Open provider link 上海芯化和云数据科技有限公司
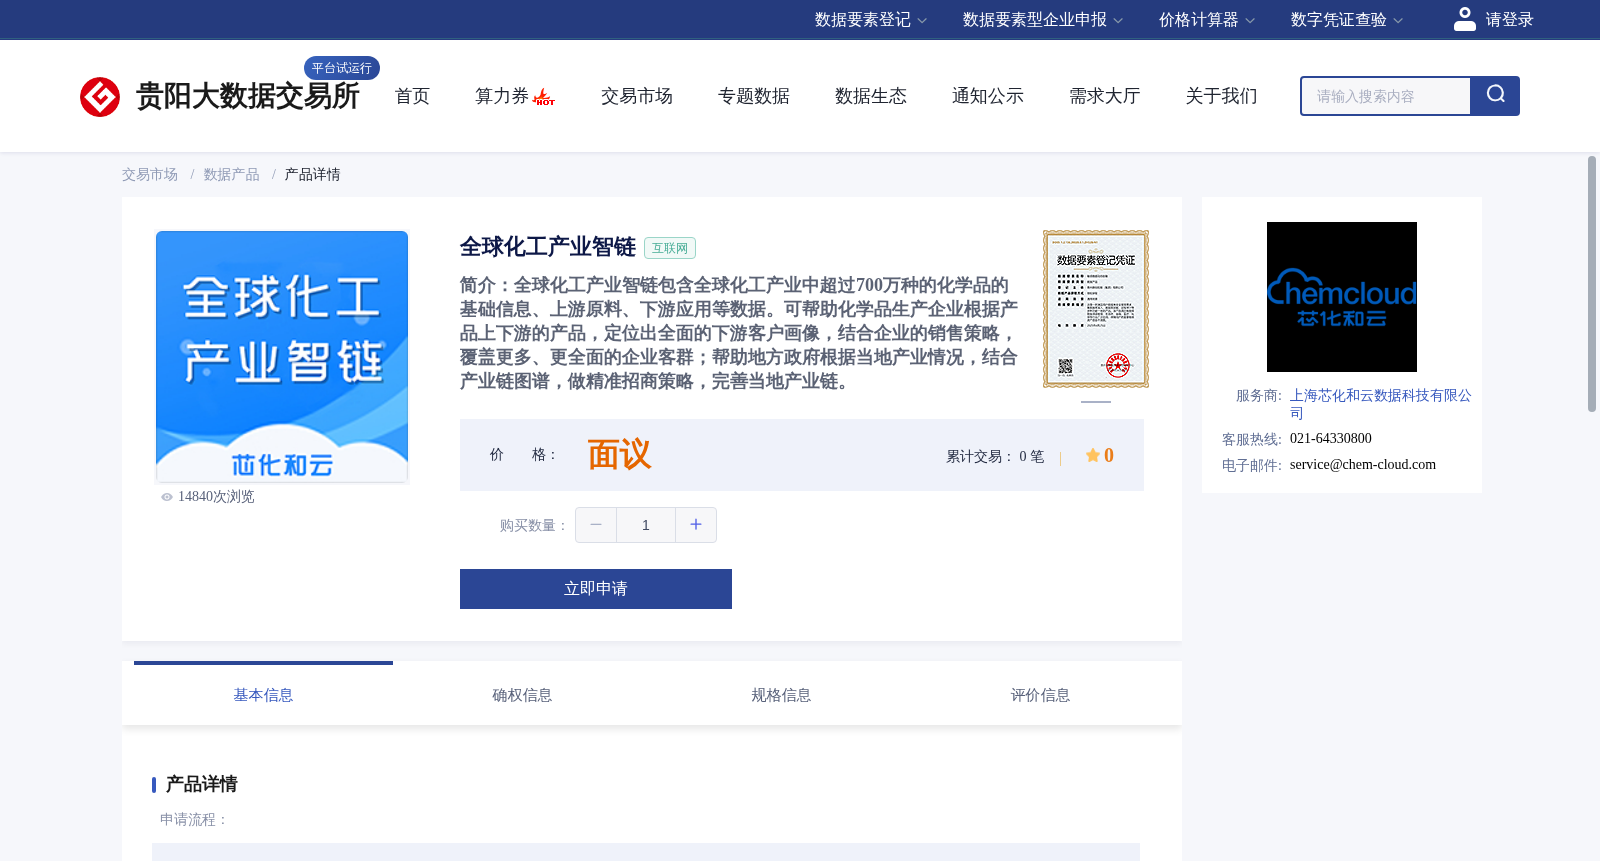Screen dimensions: 1600x861 1380,404
